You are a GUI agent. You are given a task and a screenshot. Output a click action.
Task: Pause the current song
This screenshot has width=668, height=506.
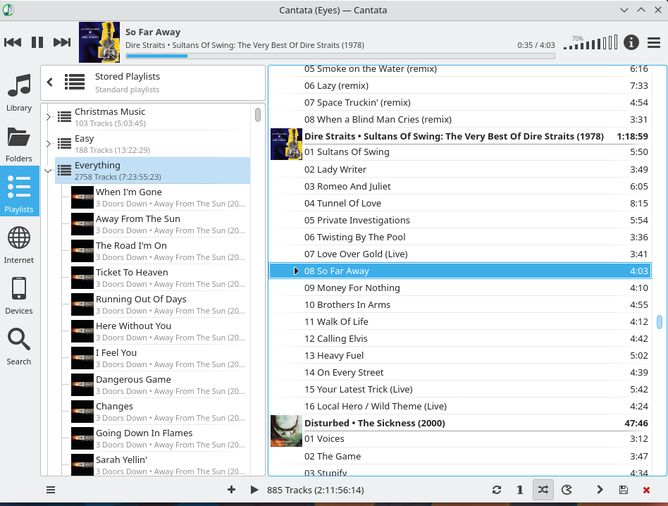(x=37, y=42)
